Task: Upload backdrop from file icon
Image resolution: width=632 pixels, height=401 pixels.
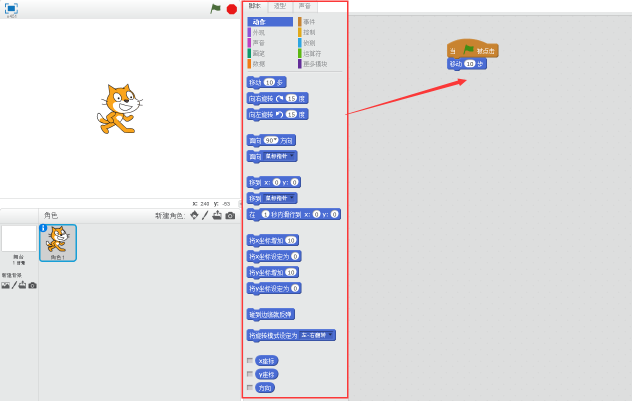Action: tap(23, 285)
